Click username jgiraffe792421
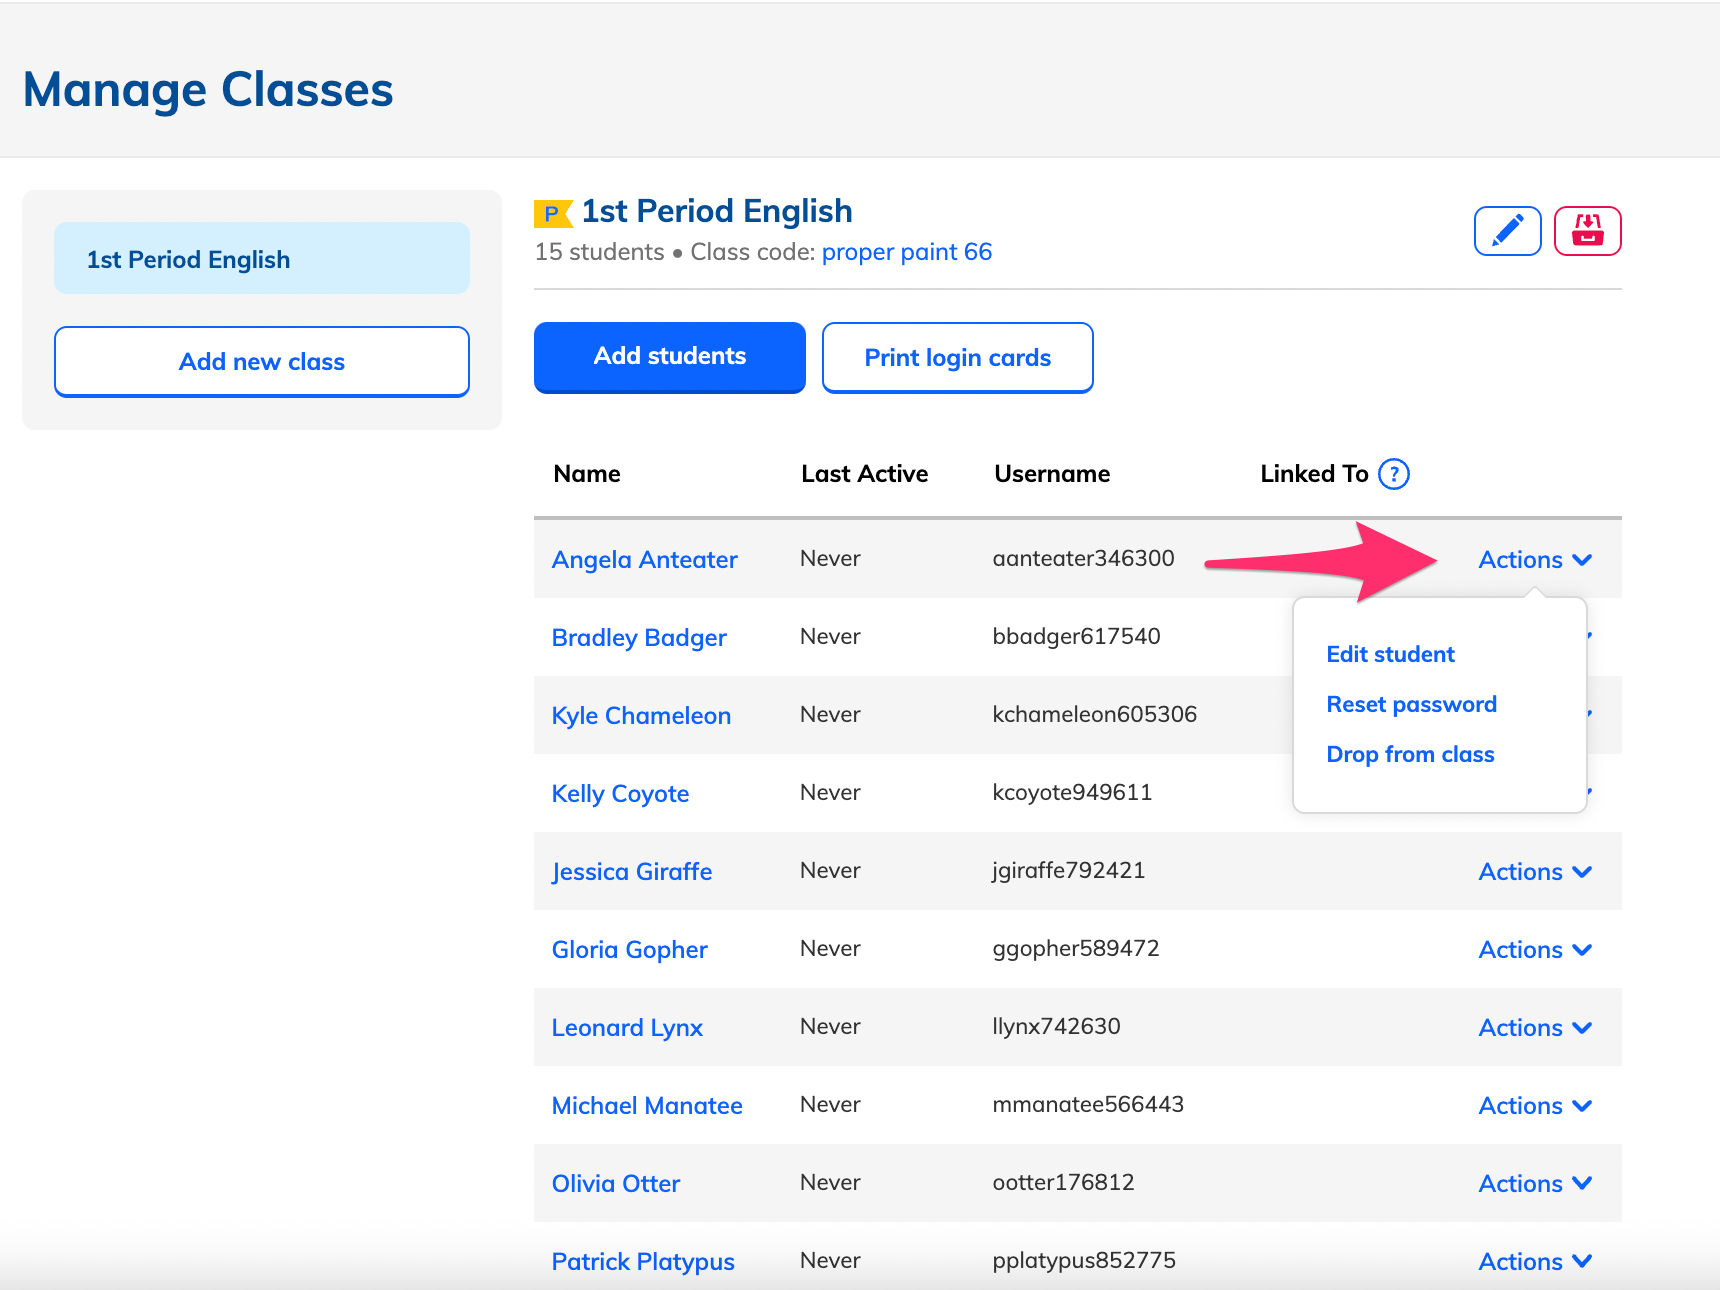 [1068, 870]
